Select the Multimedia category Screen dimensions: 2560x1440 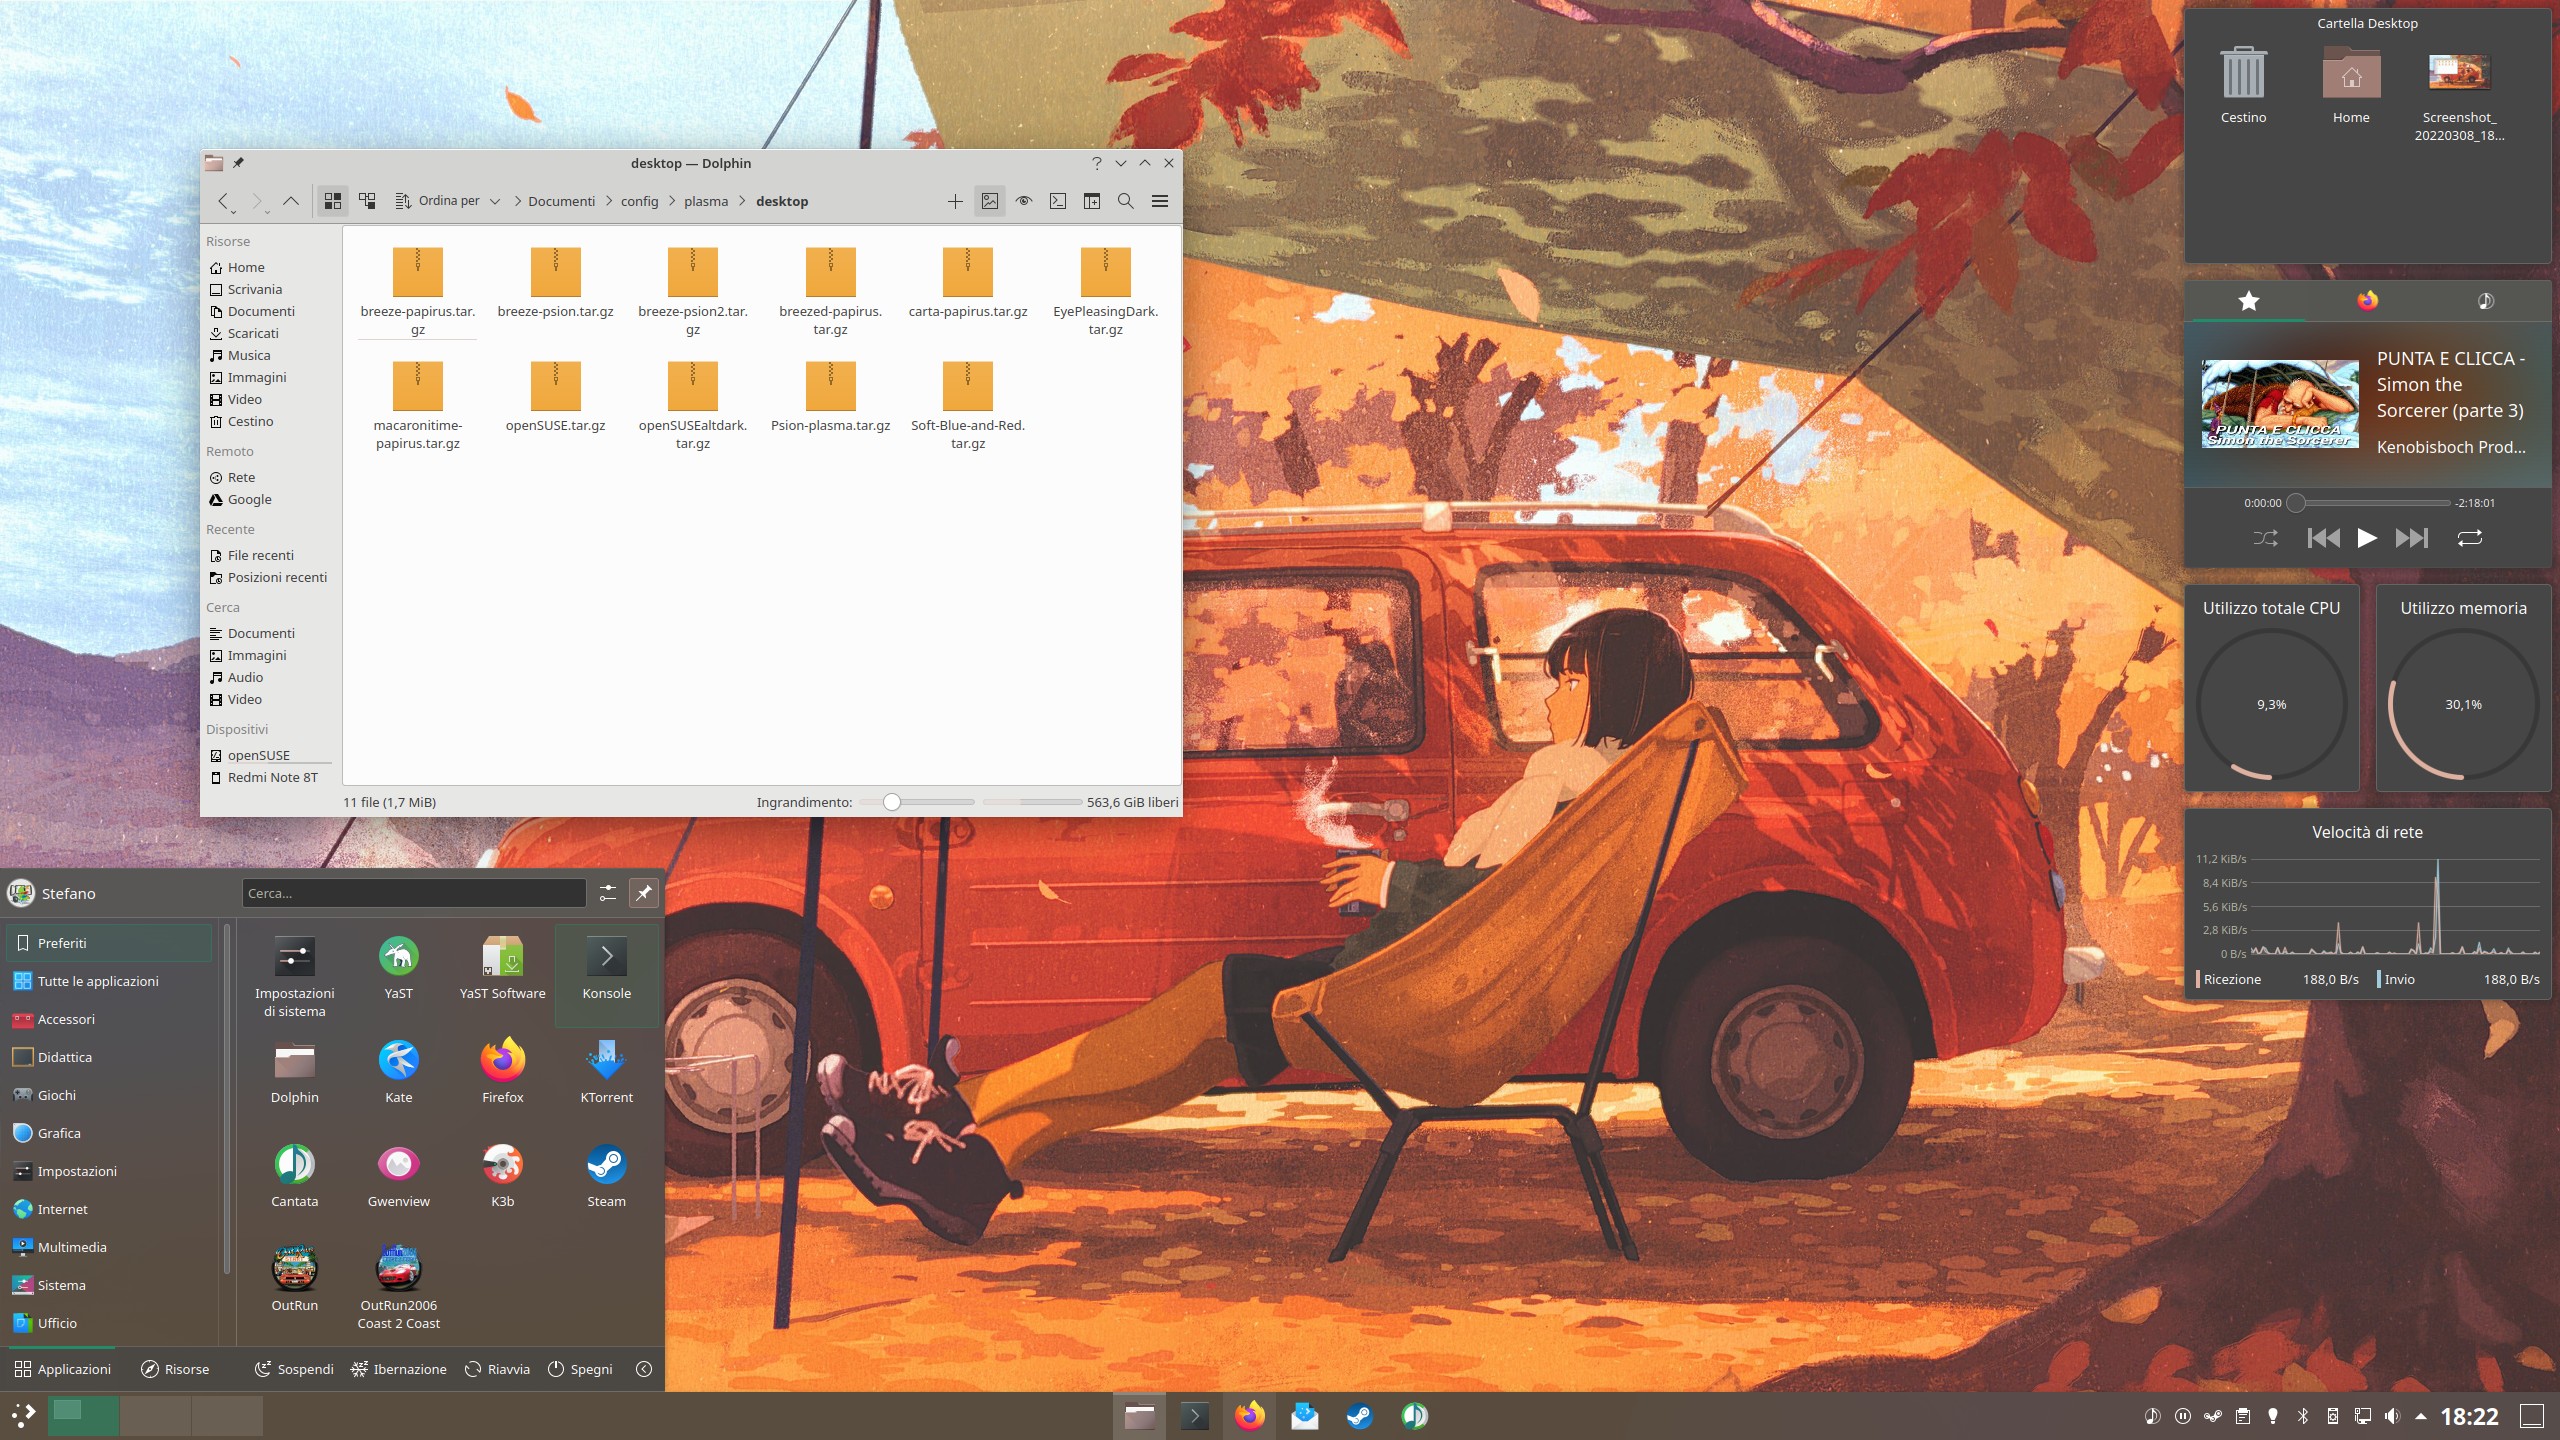click(109, 1247)
